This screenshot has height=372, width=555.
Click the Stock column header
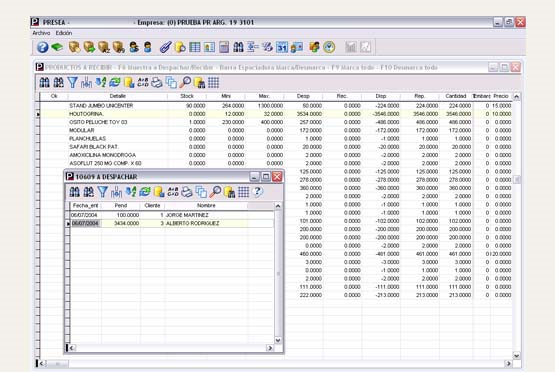point(187,96)
